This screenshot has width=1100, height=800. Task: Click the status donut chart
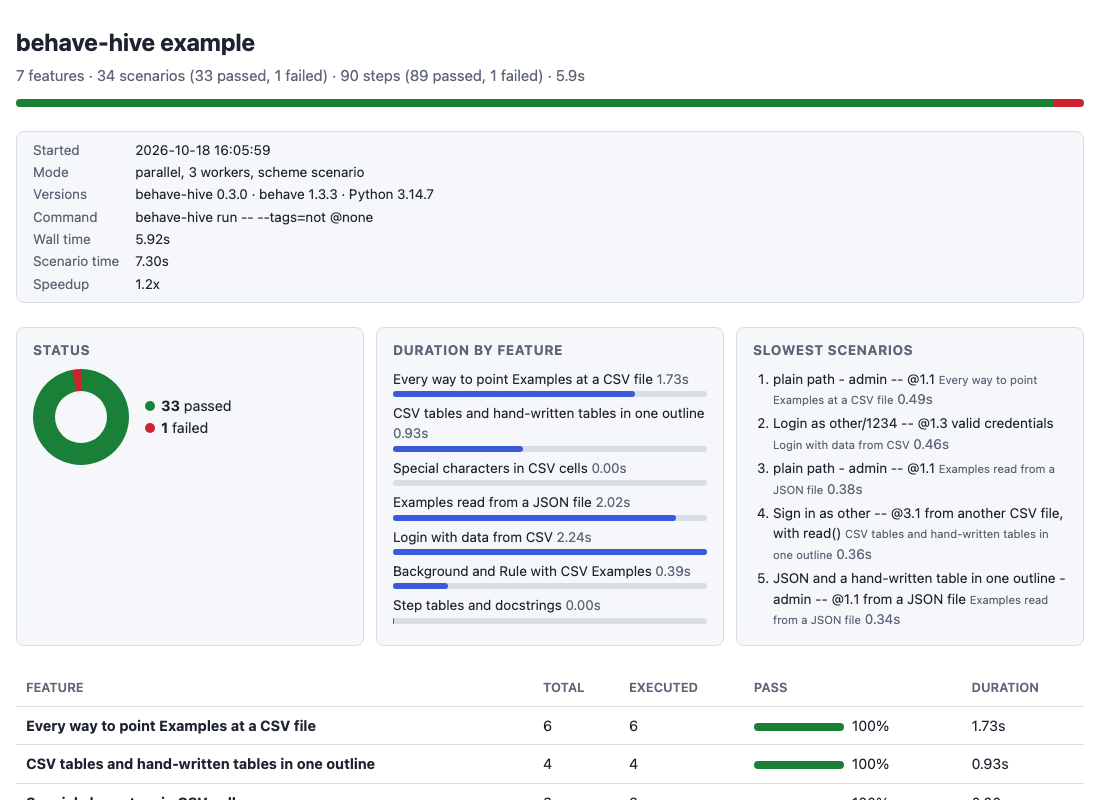click(81, 417)
